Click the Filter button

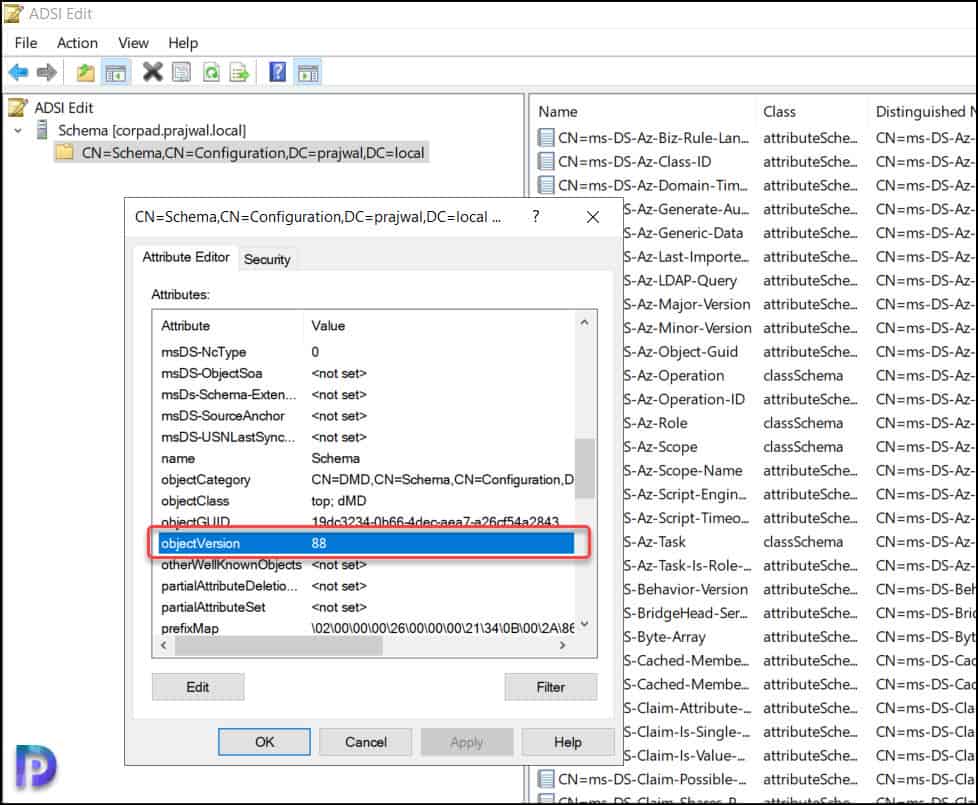[551, 686]
